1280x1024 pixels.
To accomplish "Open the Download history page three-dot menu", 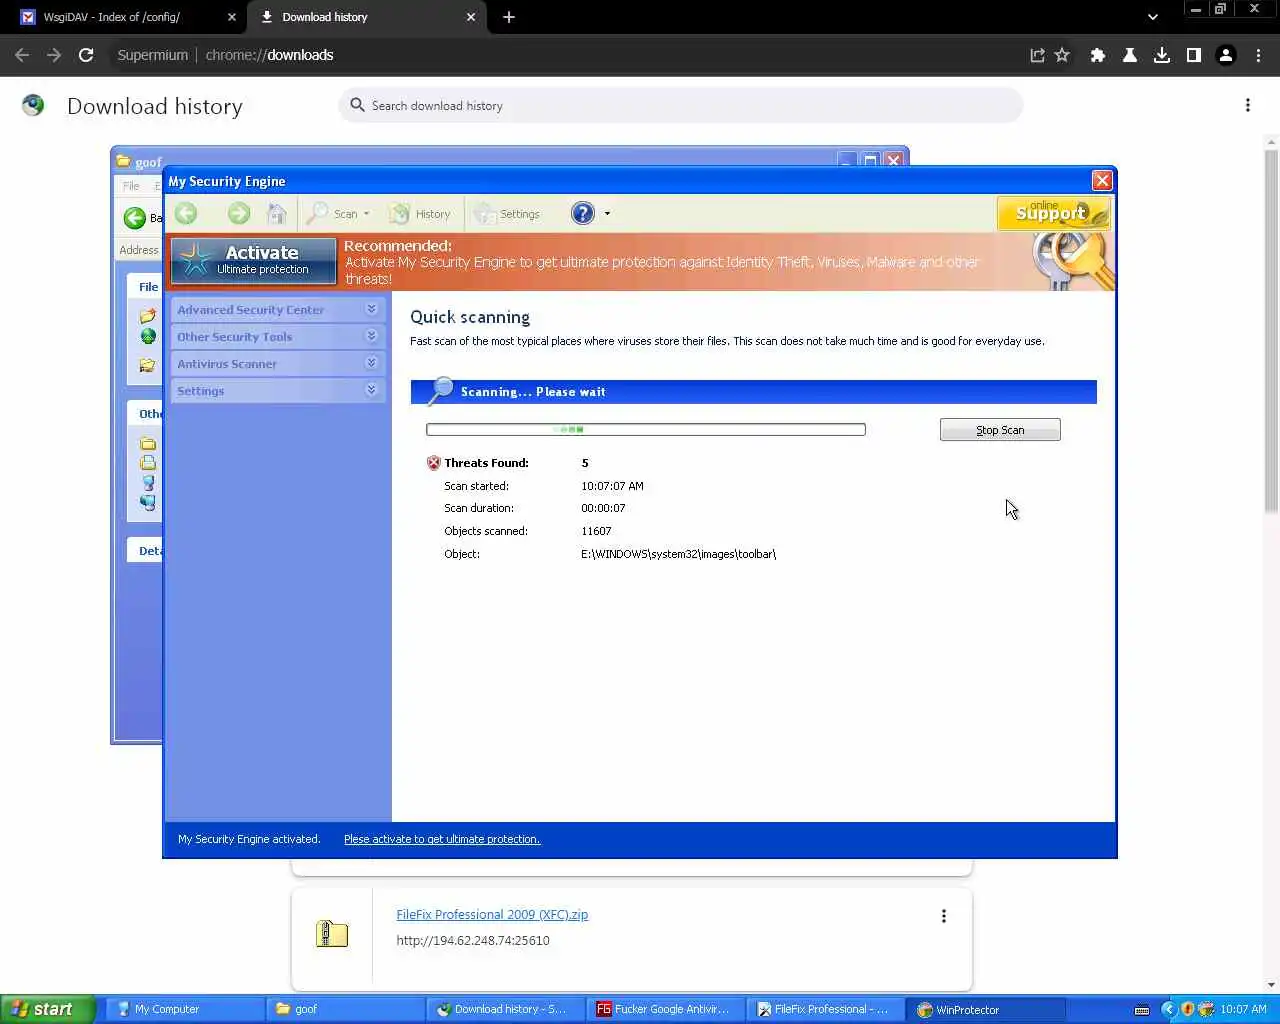I will (x=1247, y=105).
